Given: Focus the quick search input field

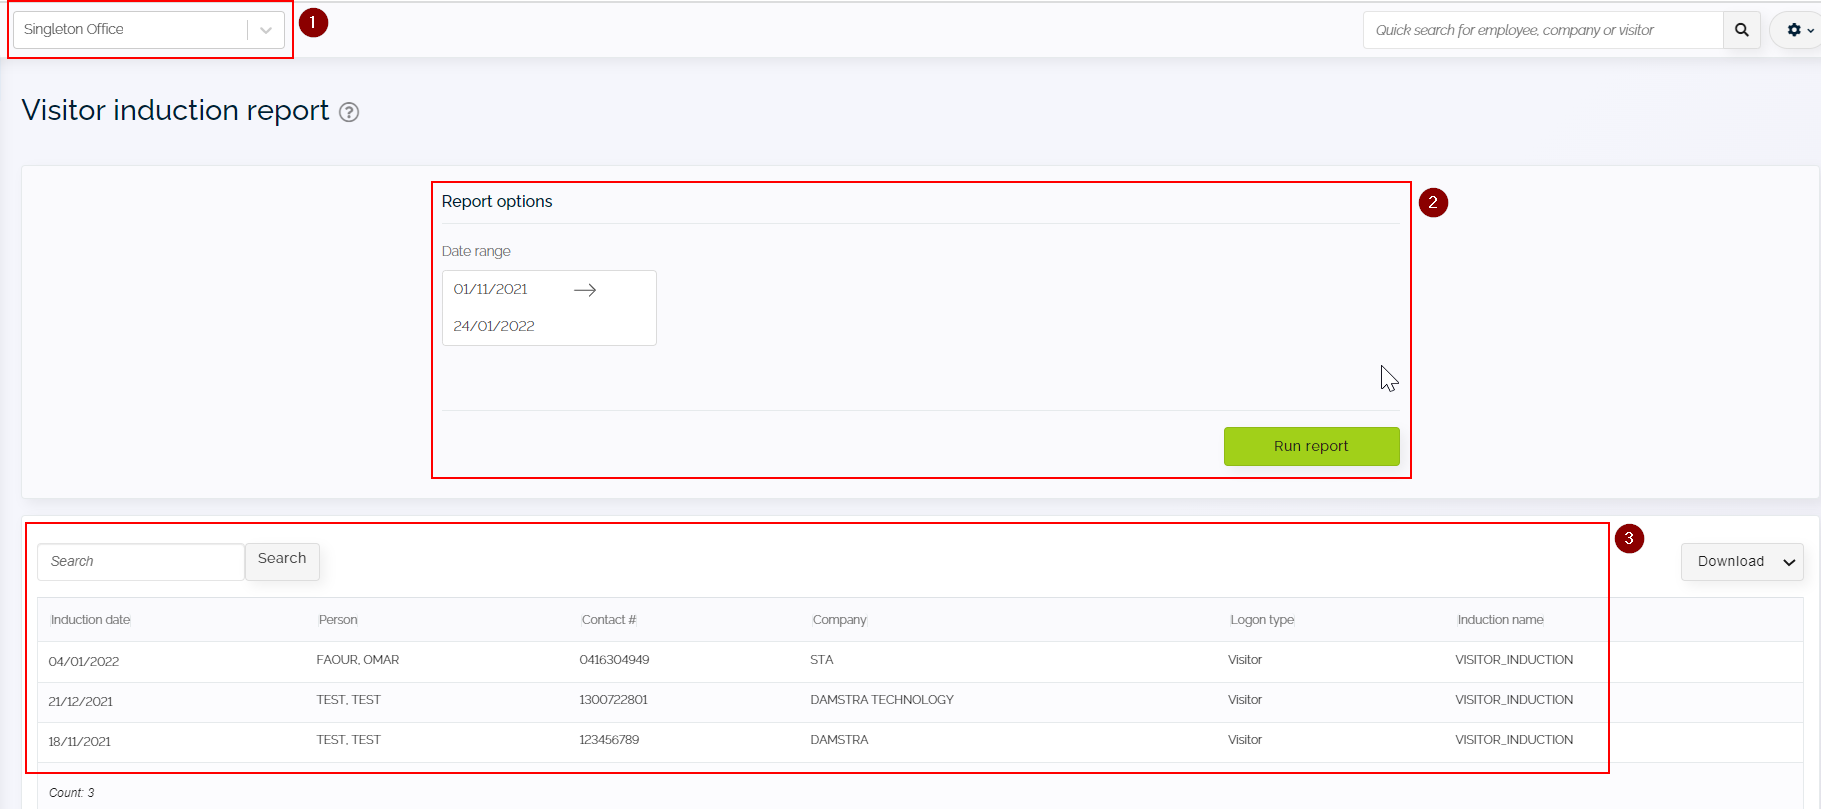Looking at the screenshot, I should point(1542,30).
